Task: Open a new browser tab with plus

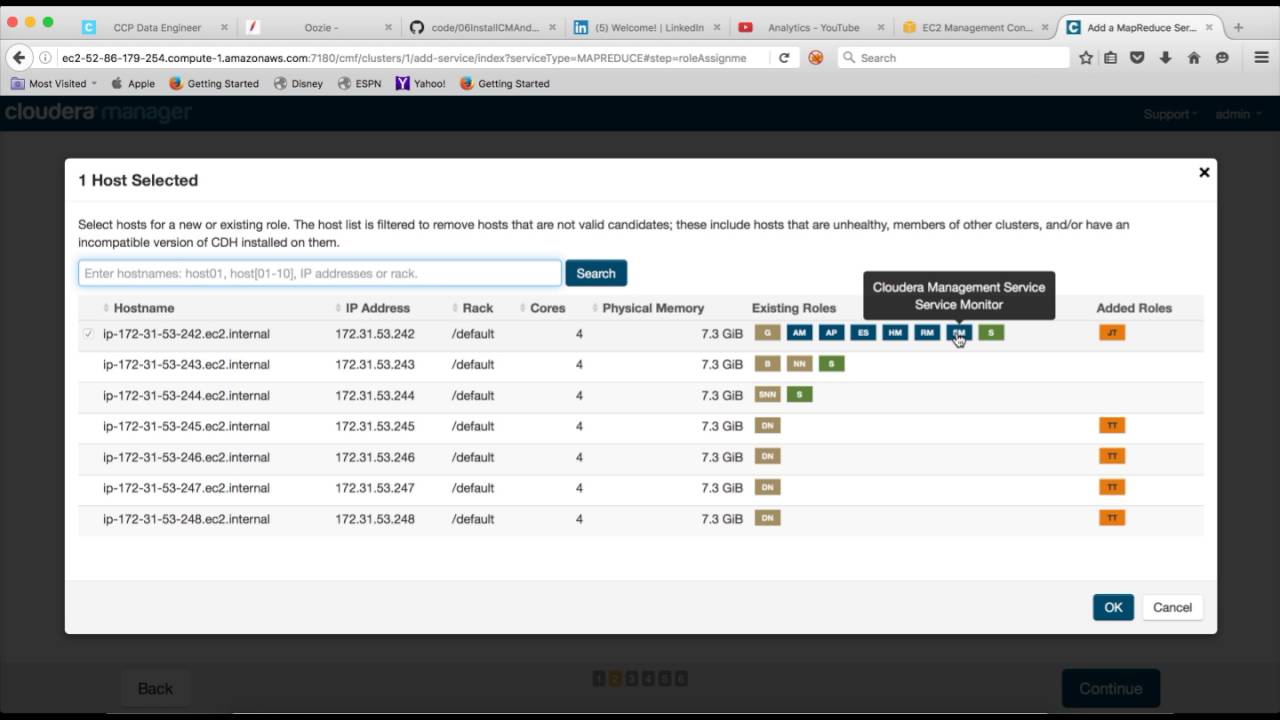Action: pyautogui.click(x=1238, y=28)
